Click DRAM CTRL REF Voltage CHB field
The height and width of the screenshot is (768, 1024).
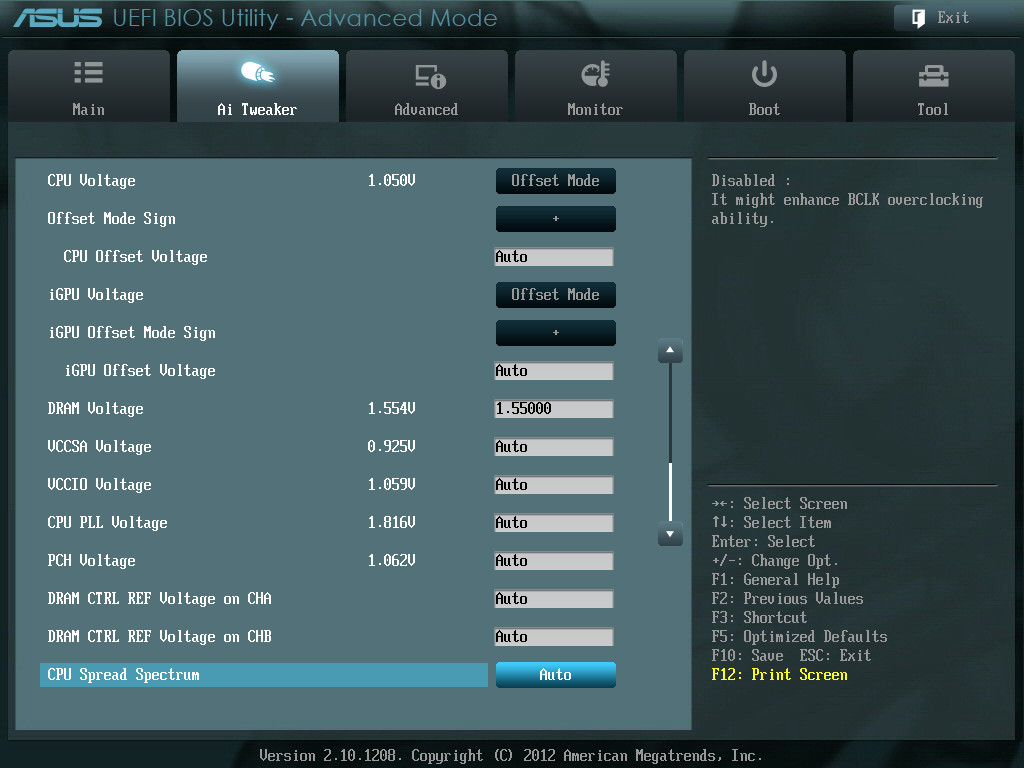pyautogui.click(x=554, y=637)
